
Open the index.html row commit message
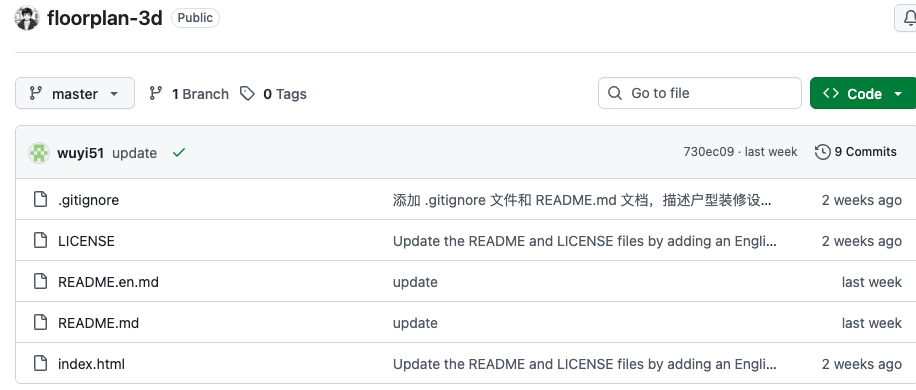point(585,364)
